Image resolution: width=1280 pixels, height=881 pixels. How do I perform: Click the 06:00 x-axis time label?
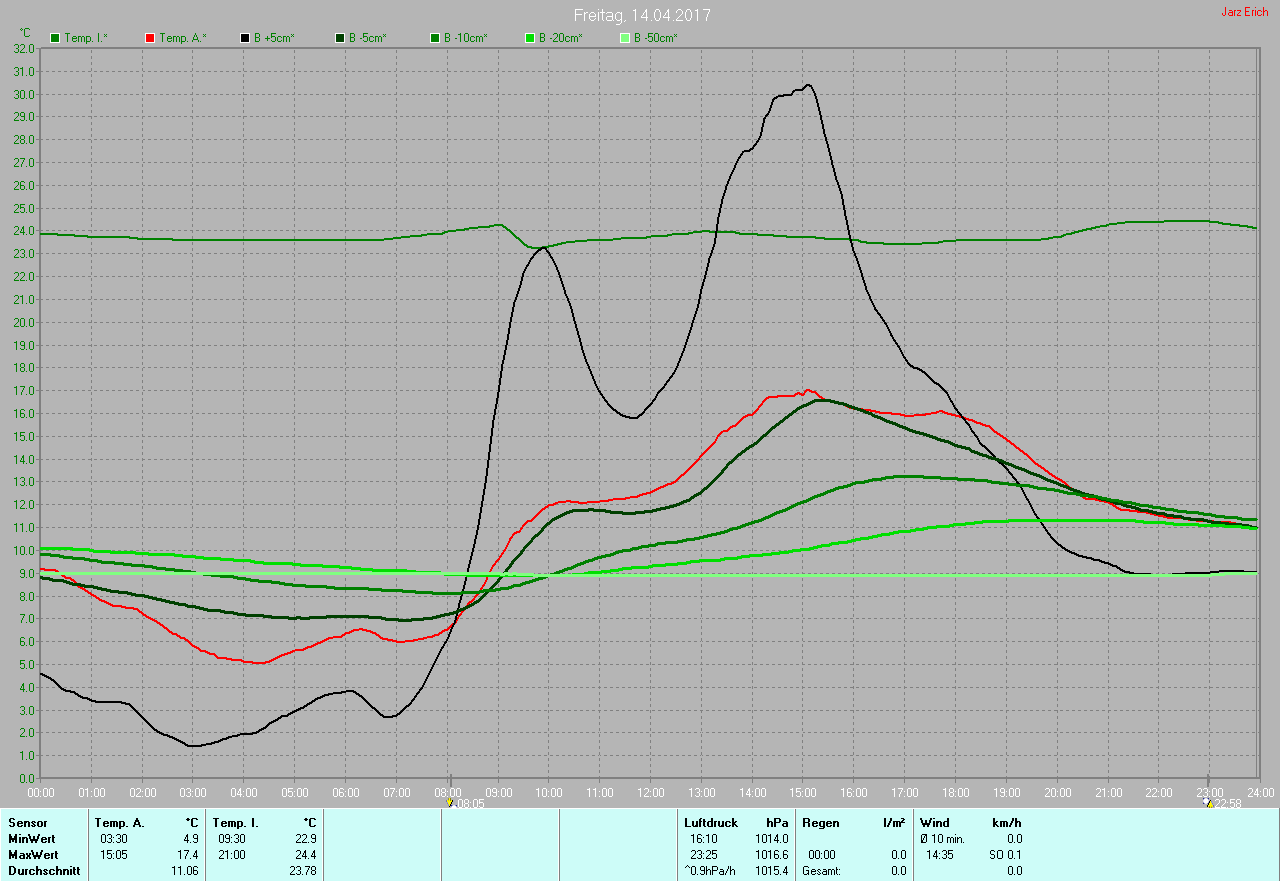[345, 793]
